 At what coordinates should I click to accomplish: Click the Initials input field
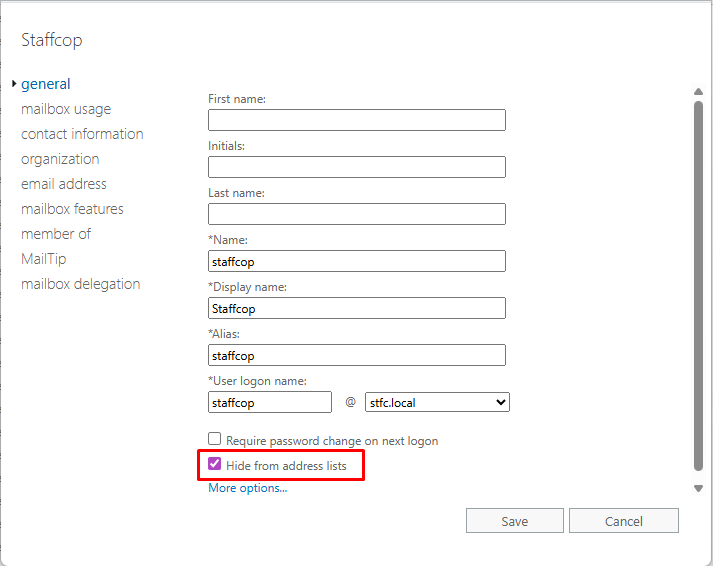(x=356, y=167)
